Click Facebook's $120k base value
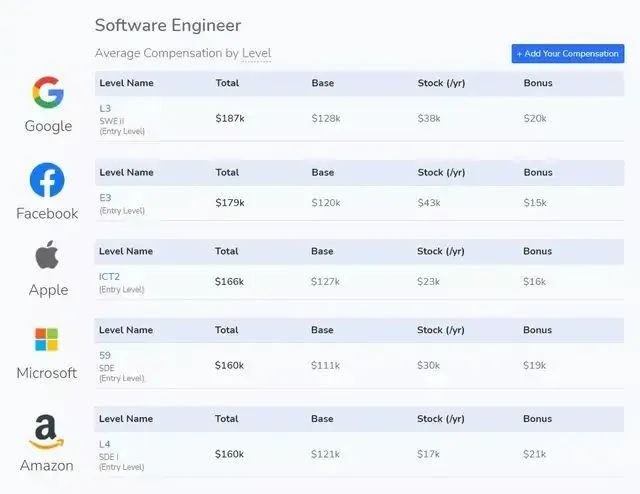The width and height of the screenshot is (640, 494). click(326, 203)
